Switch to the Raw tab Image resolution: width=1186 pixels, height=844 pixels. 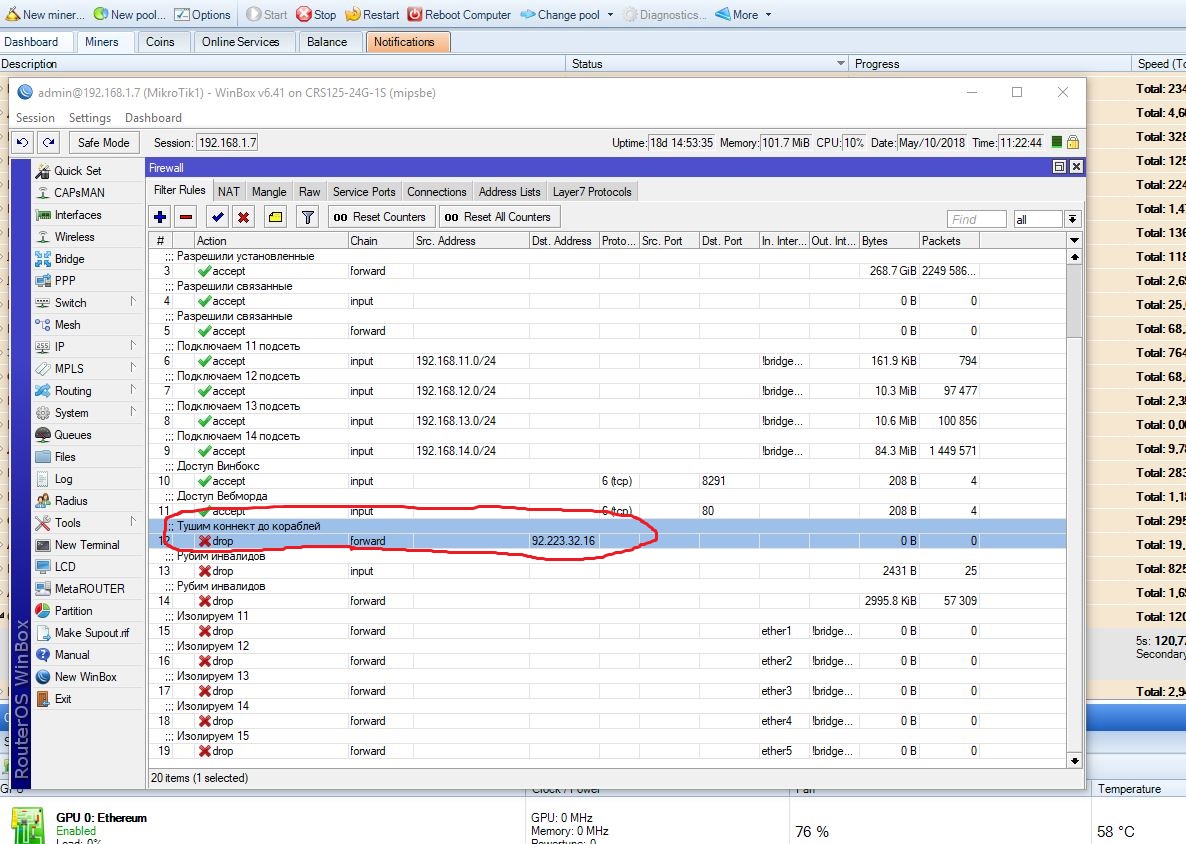(x=309, y=192)
